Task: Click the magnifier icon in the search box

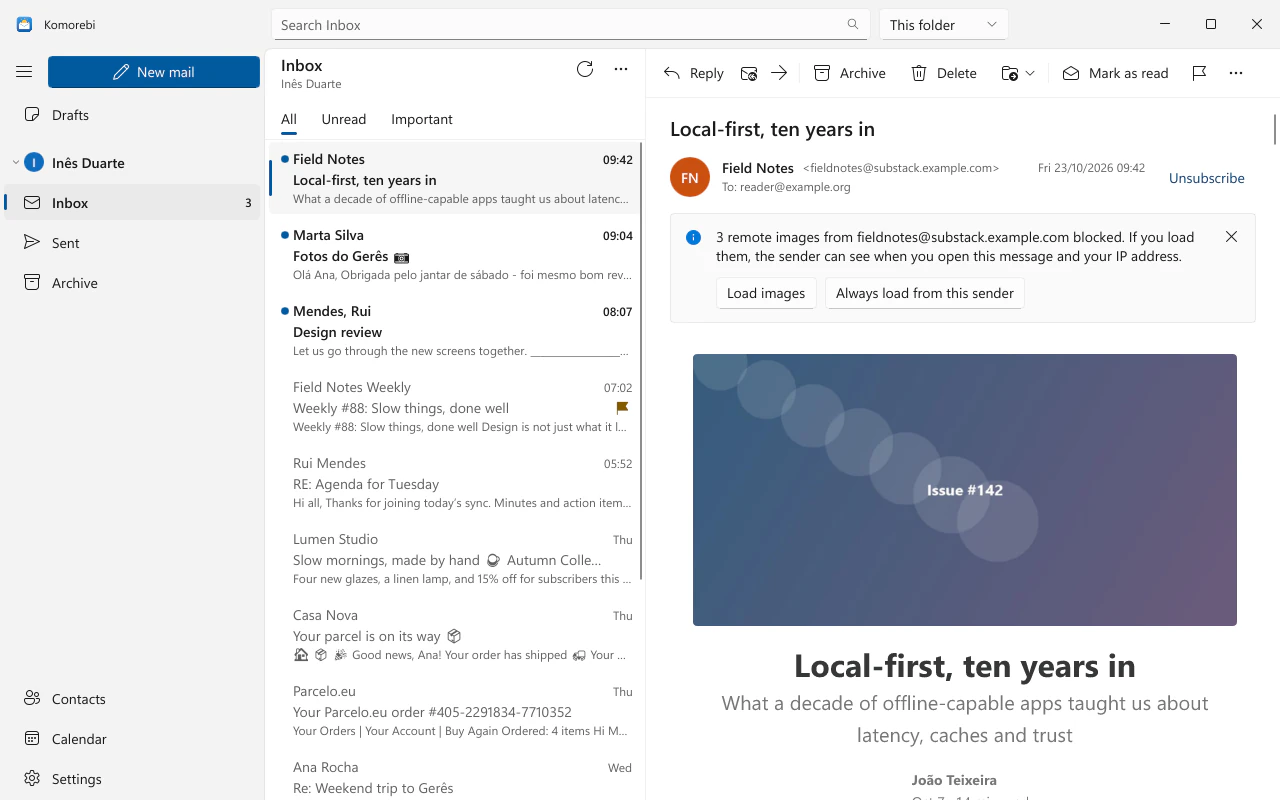Action: pyautogui.click(x=853, y=25)
